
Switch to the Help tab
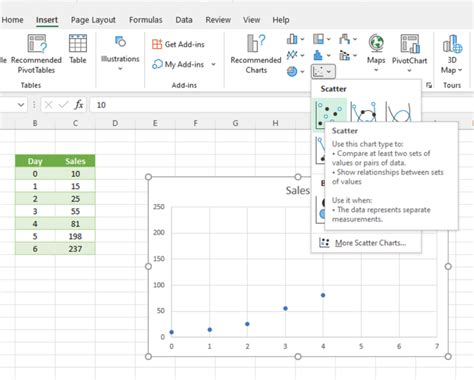point(281,20)
